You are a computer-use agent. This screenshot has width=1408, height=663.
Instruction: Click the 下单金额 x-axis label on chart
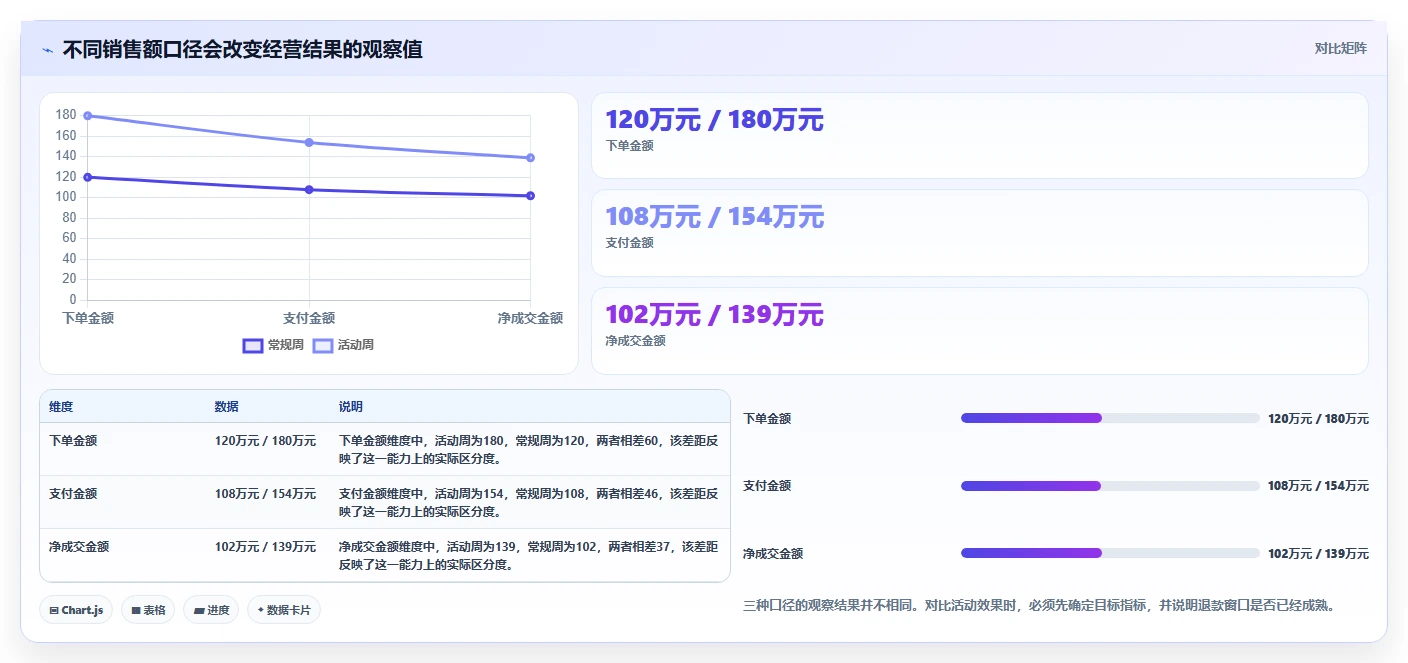coord(88,318)
